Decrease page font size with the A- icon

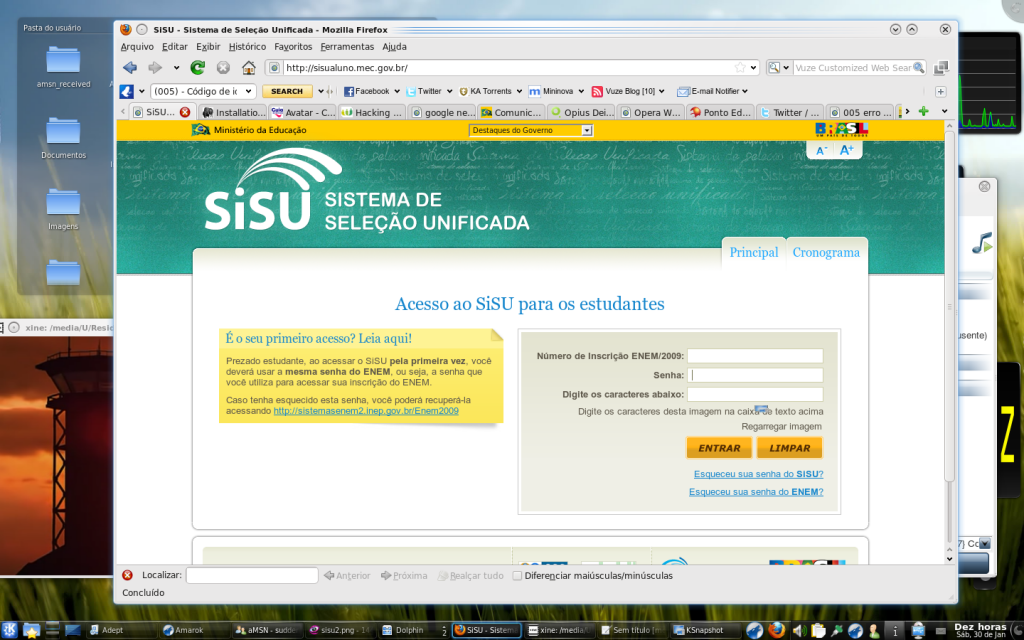[820, 147]
